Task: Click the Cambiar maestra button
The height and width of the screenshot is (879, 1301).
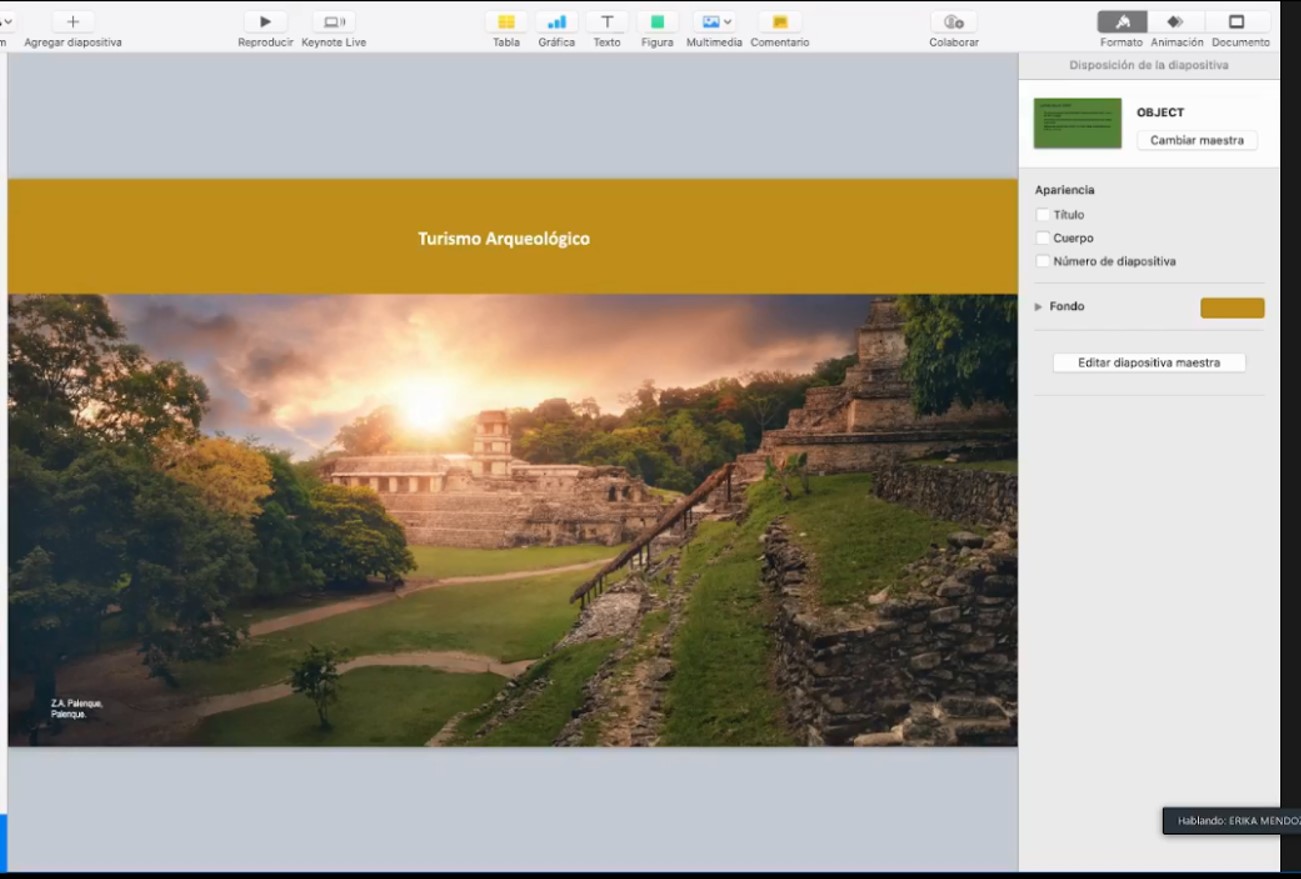Action: click(x=1196, y=140)
